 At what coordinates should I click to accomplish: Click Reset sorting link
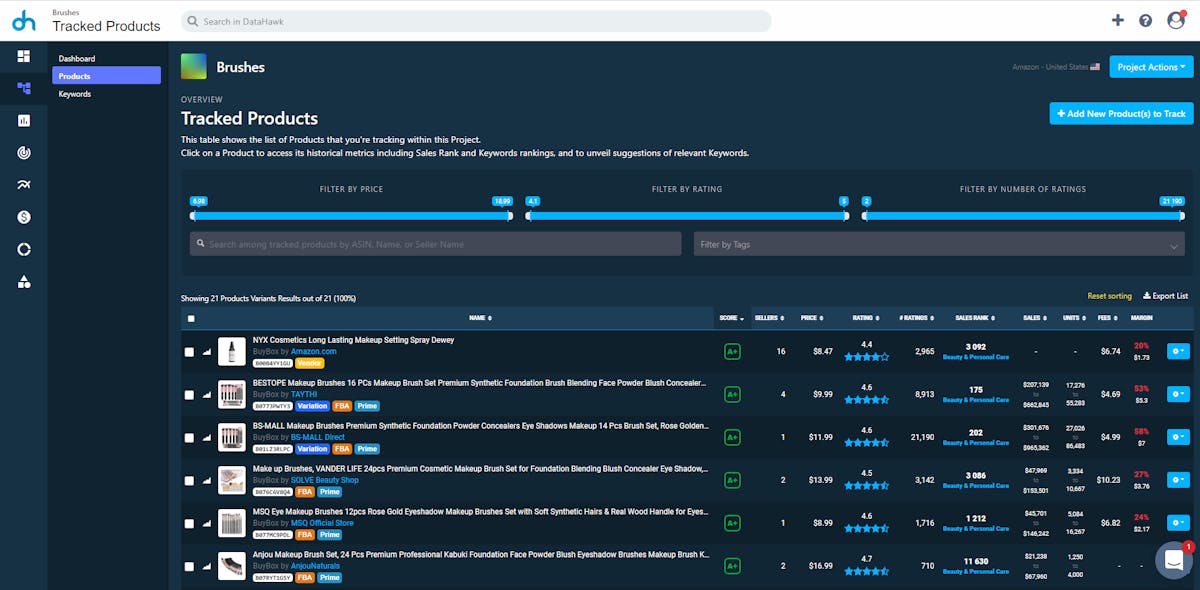pyautogui.click(x=1110, y=296)
